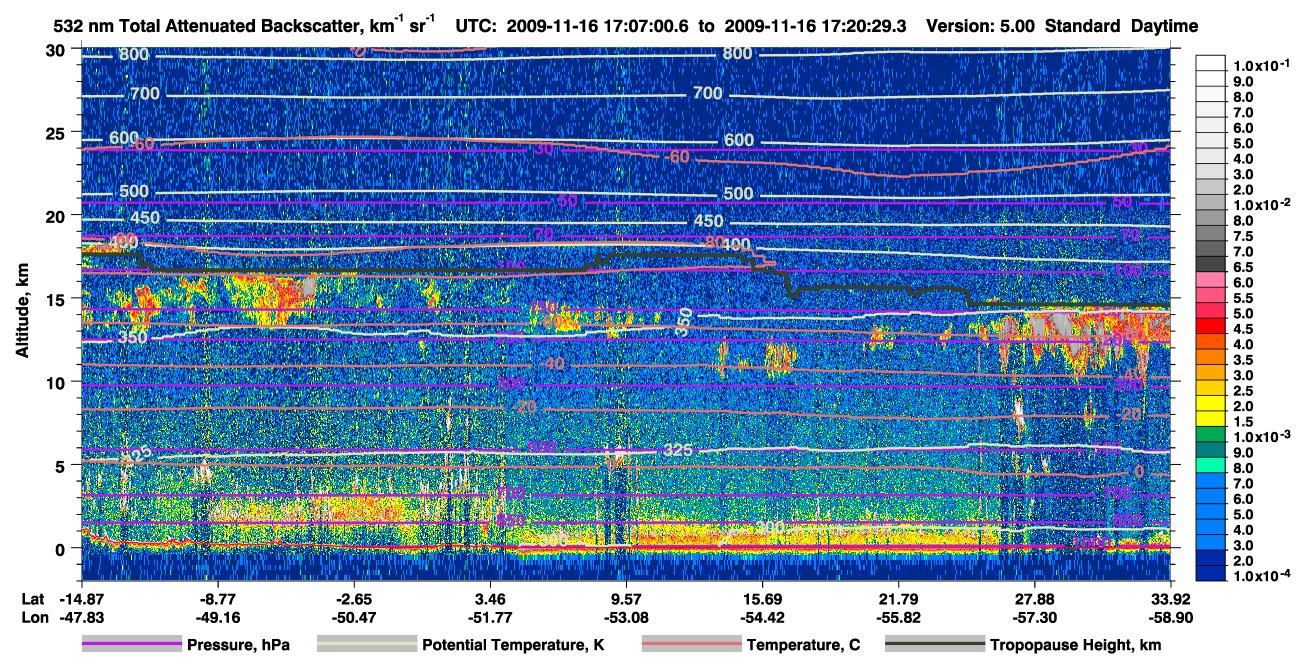This screenshot has height=667, width=1300.
Task: Click the colorbar label 1.0x10-4
Action: click(1260, 578)
